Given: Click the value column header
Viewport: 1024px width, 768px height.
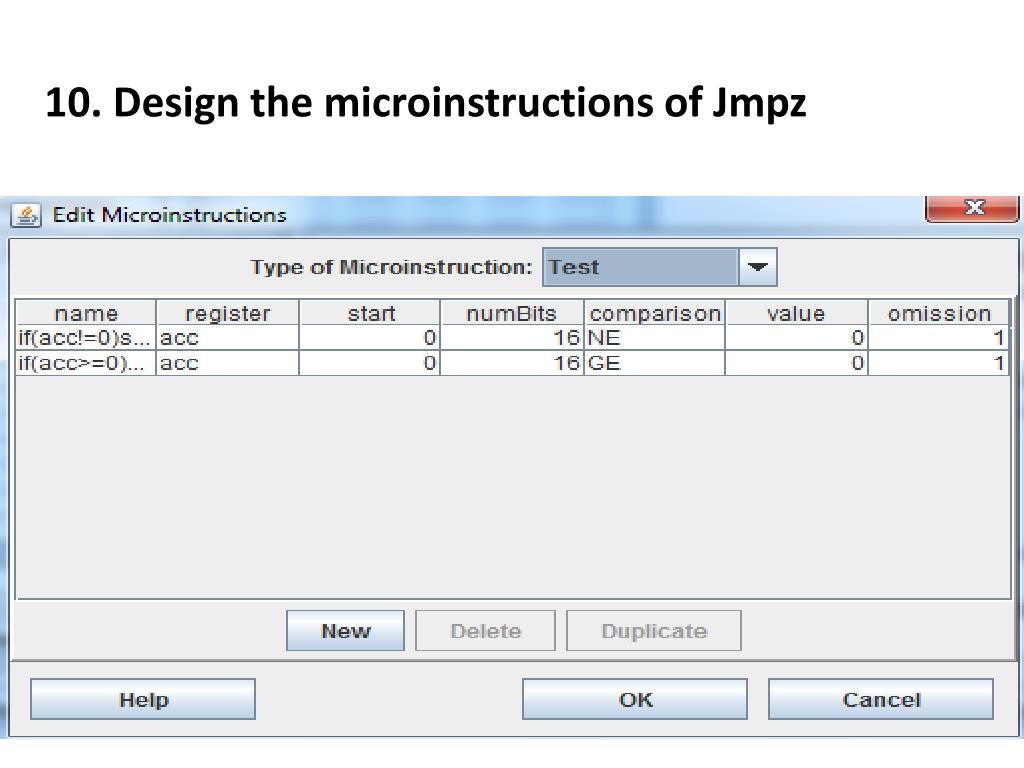Looking at the screenshot, I should point(797,313).
